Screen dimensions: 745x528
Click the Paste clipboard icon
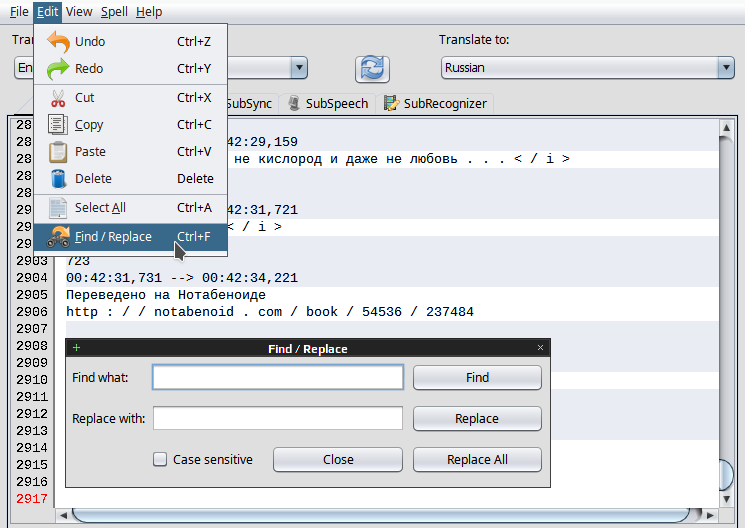point(58,152)
